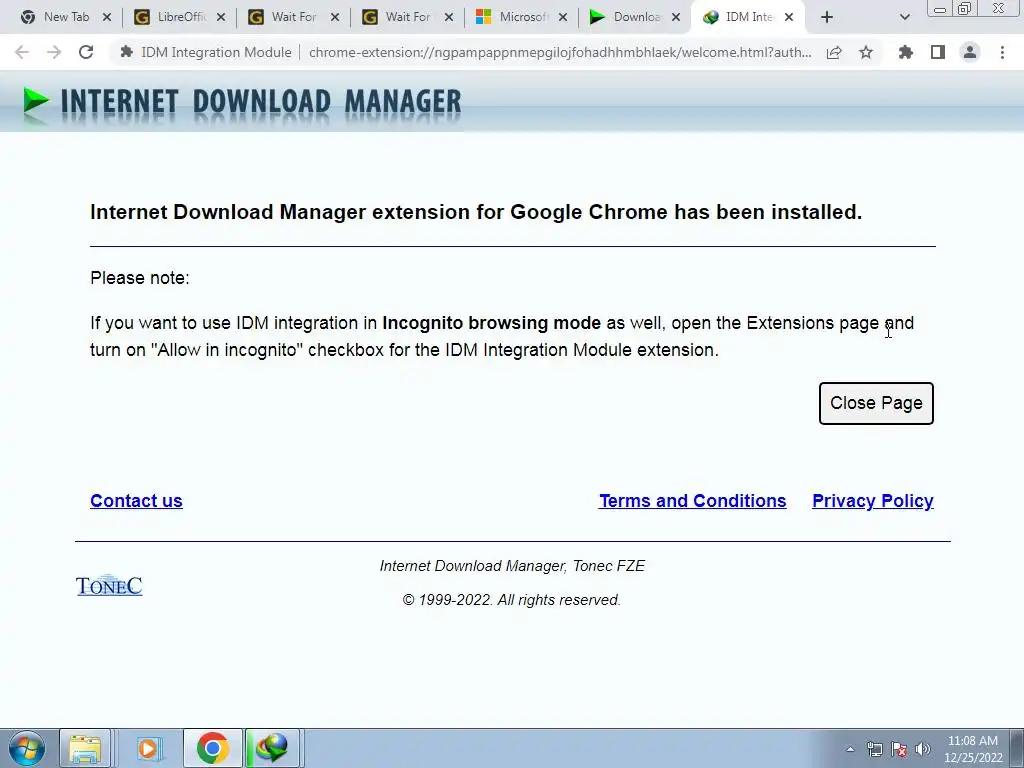This screenshot has height=768, width=1024.
Task: Close the first Wait For tab
Action: [x=335, y=18]
